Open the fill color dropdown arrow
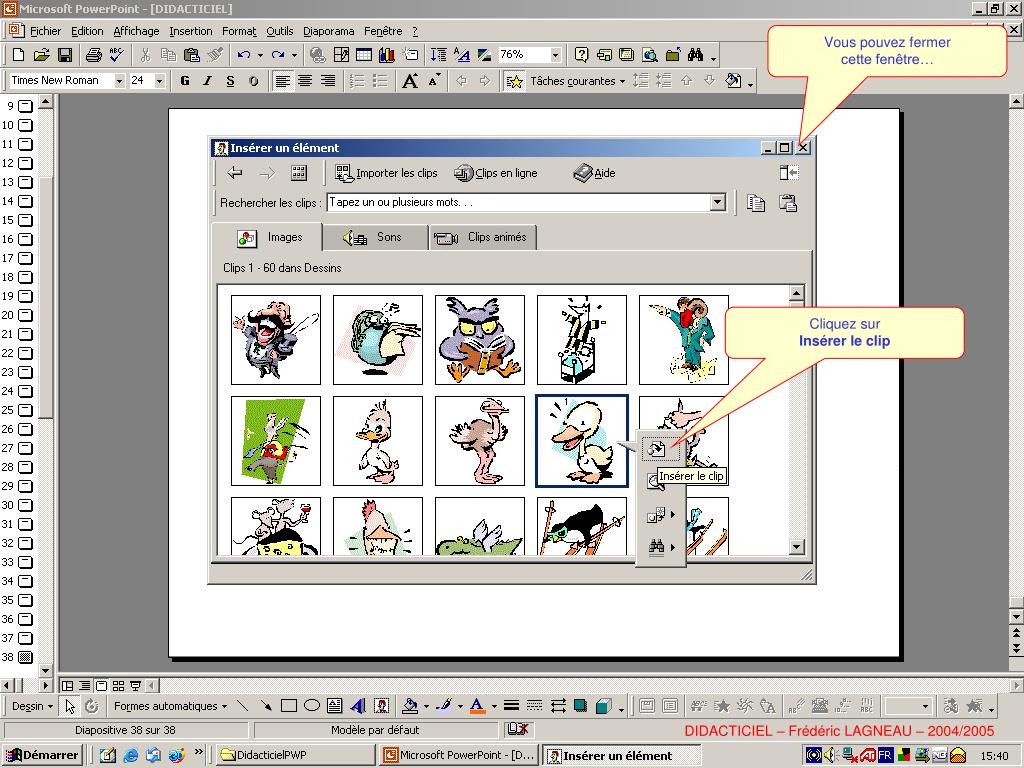The height and width of the screenshot is (768, 1024). pos(426,706)
